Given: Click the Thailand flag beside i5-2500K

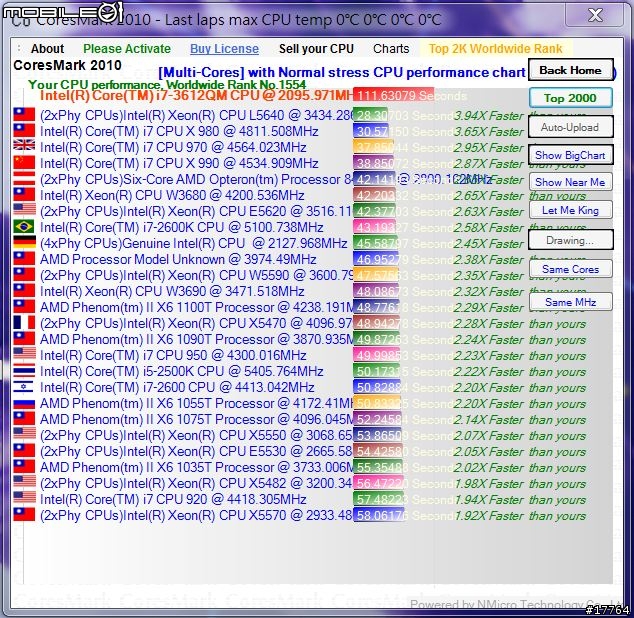Looking at the screenshot, I should (x=24, y=370).
